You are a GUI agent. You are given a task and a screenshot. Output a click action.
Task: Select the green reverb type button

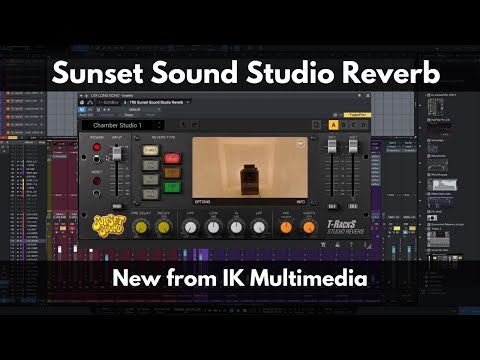click(x=172, y=187)
